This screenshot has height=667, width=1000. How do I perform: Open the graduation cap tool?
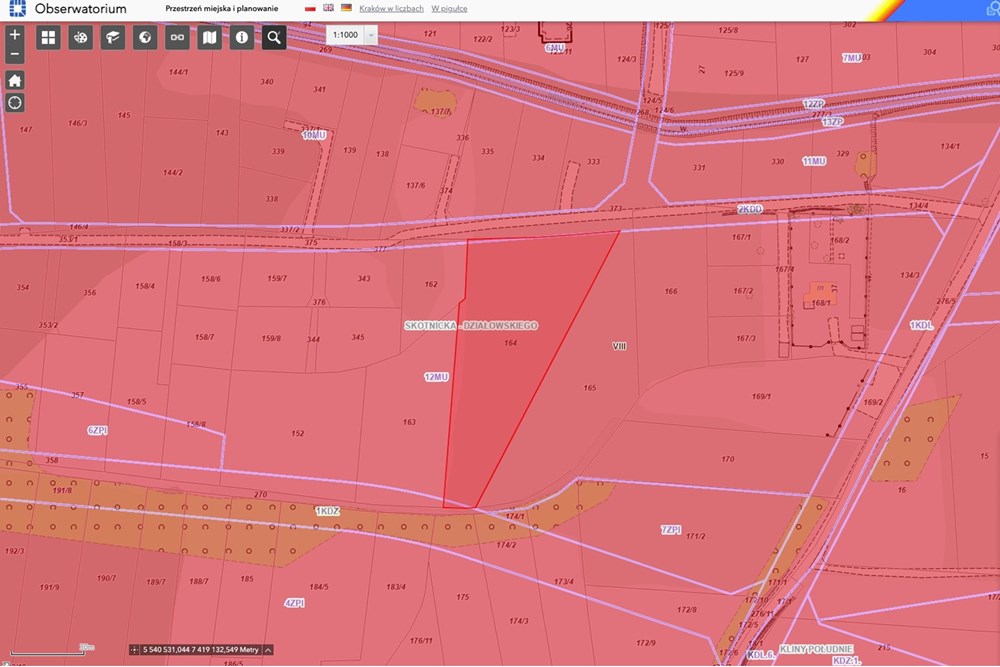click(x=113, y=38)
